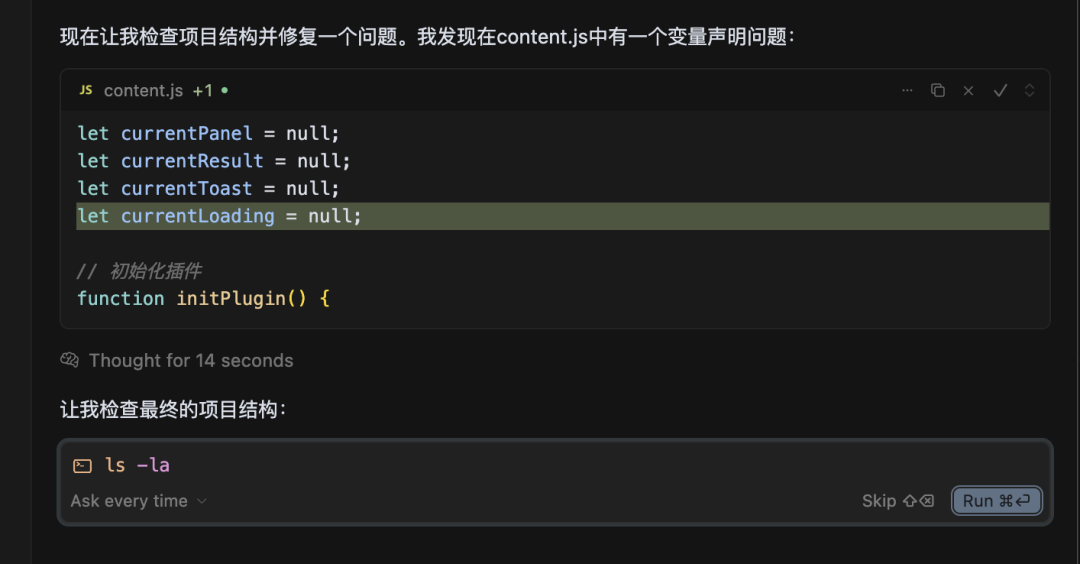Reject the content.js change with X

tap(968, 90)
